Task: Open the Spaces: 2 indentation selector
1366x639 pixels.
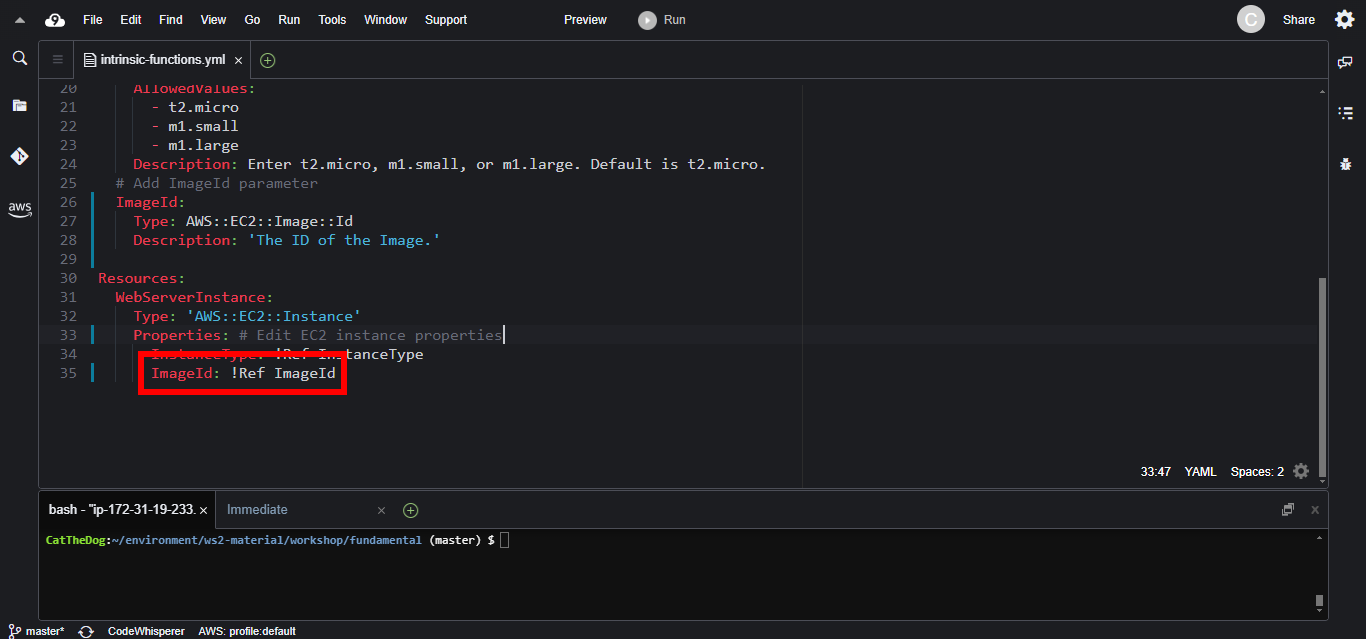Action: point(1257,471)
